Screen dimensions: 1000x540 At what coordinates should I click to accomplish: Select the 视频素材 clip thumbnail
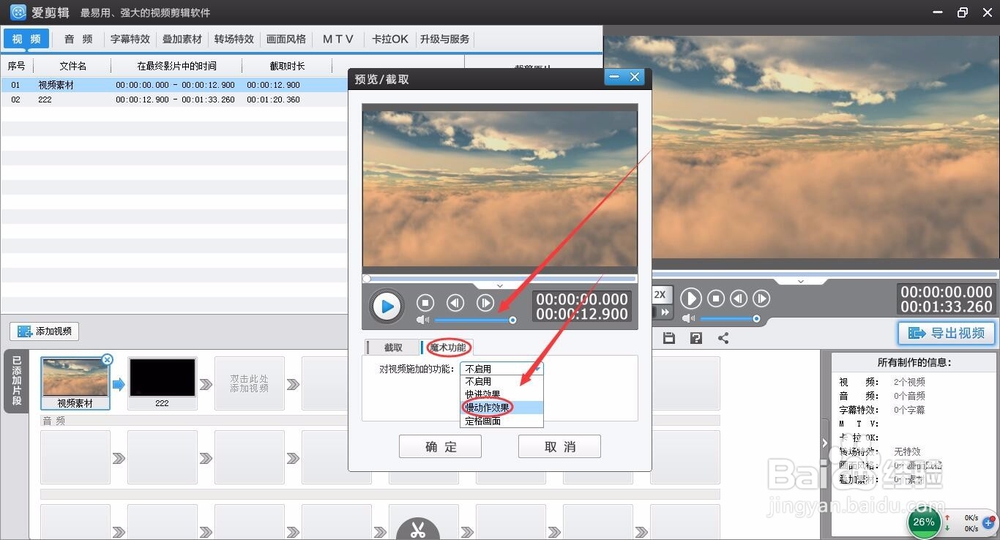click(75, 383)
